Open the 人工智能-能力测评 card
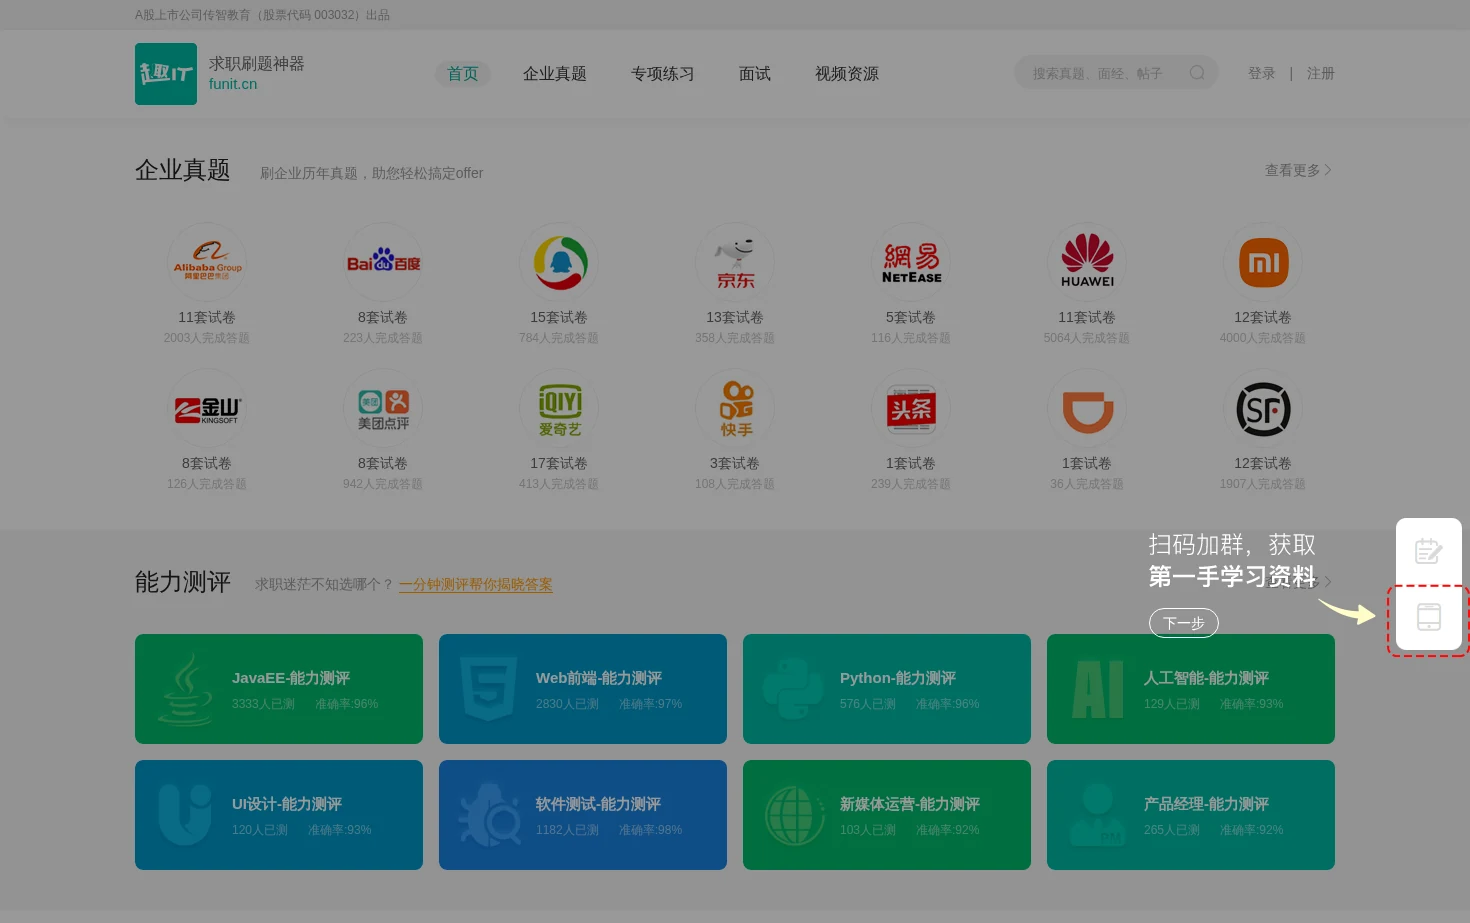 (x=1191, y=689)
